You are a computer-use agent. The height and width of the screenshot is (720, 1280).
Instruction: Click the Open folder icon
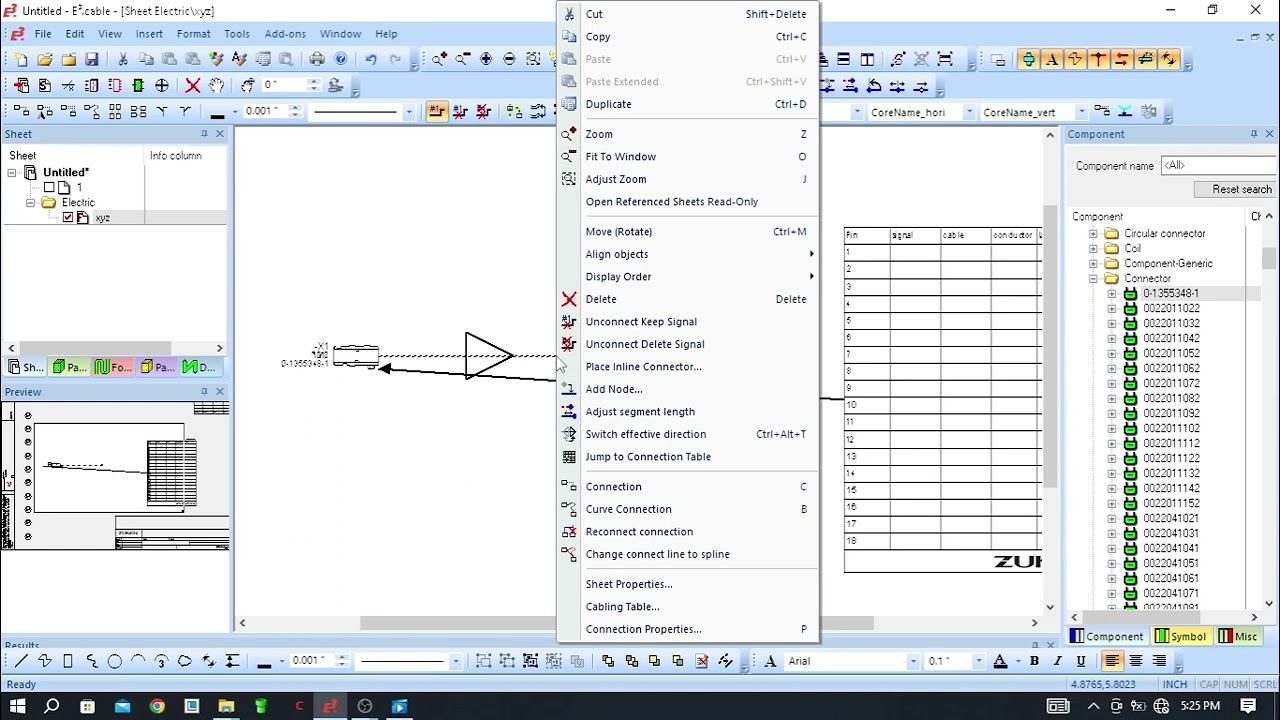(45, 60)
